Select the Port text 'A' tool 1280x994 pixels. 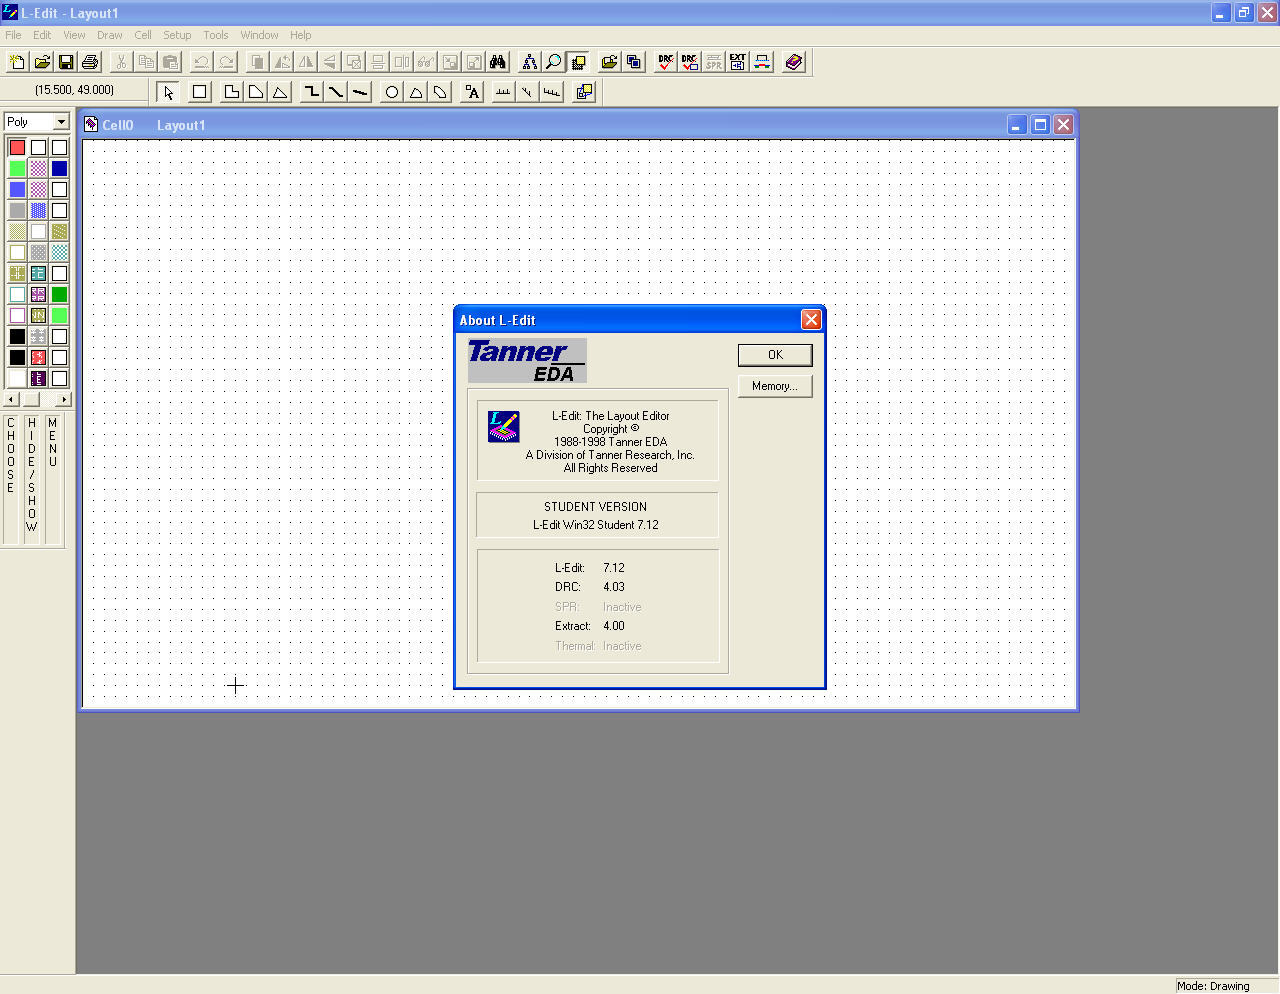472,92
